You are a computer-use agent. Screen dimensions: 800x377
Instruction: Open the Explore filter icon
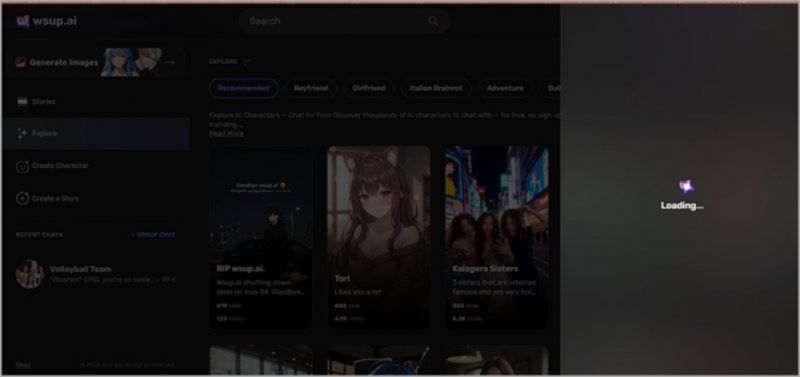click(247, 62)
